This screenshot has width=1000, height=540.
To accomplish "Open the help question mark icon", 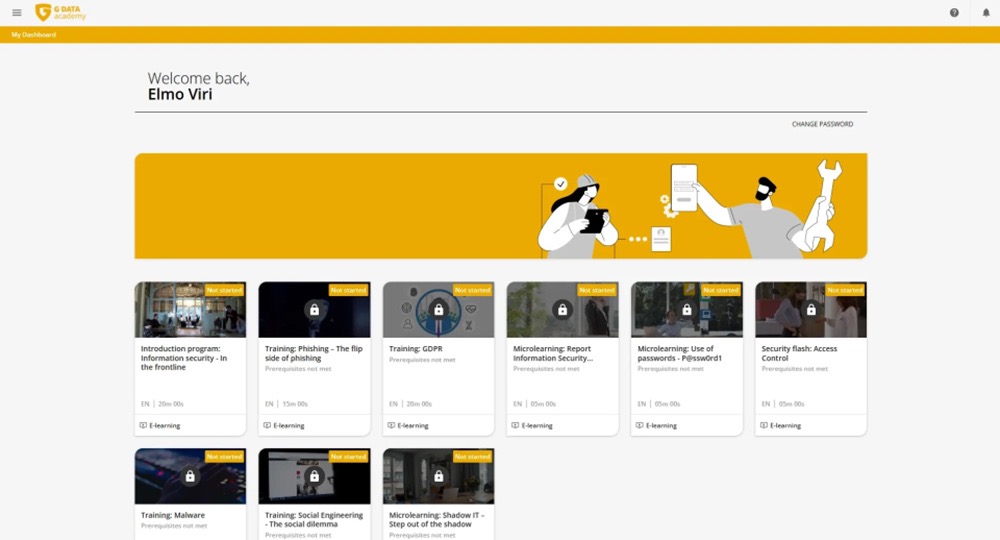I will [954, 13].
